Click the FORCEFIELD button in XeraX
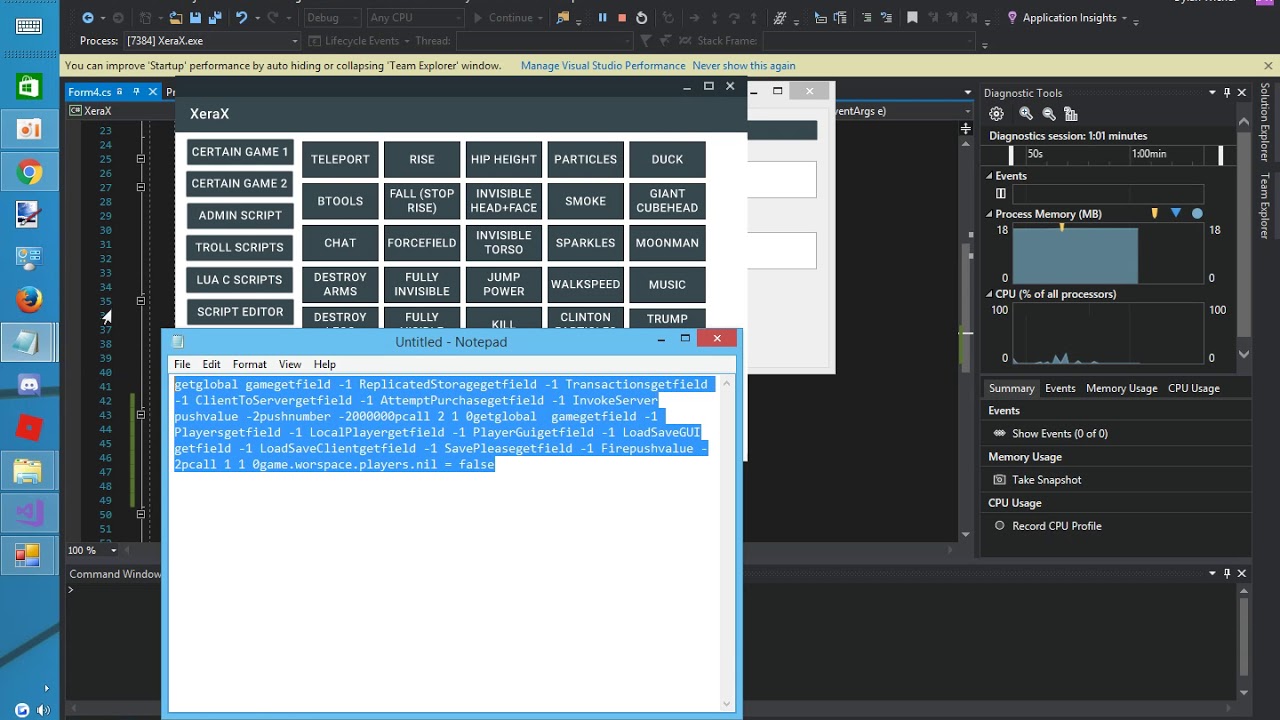Viewport: 1280px width, 720px height. [x=422, y=243]
